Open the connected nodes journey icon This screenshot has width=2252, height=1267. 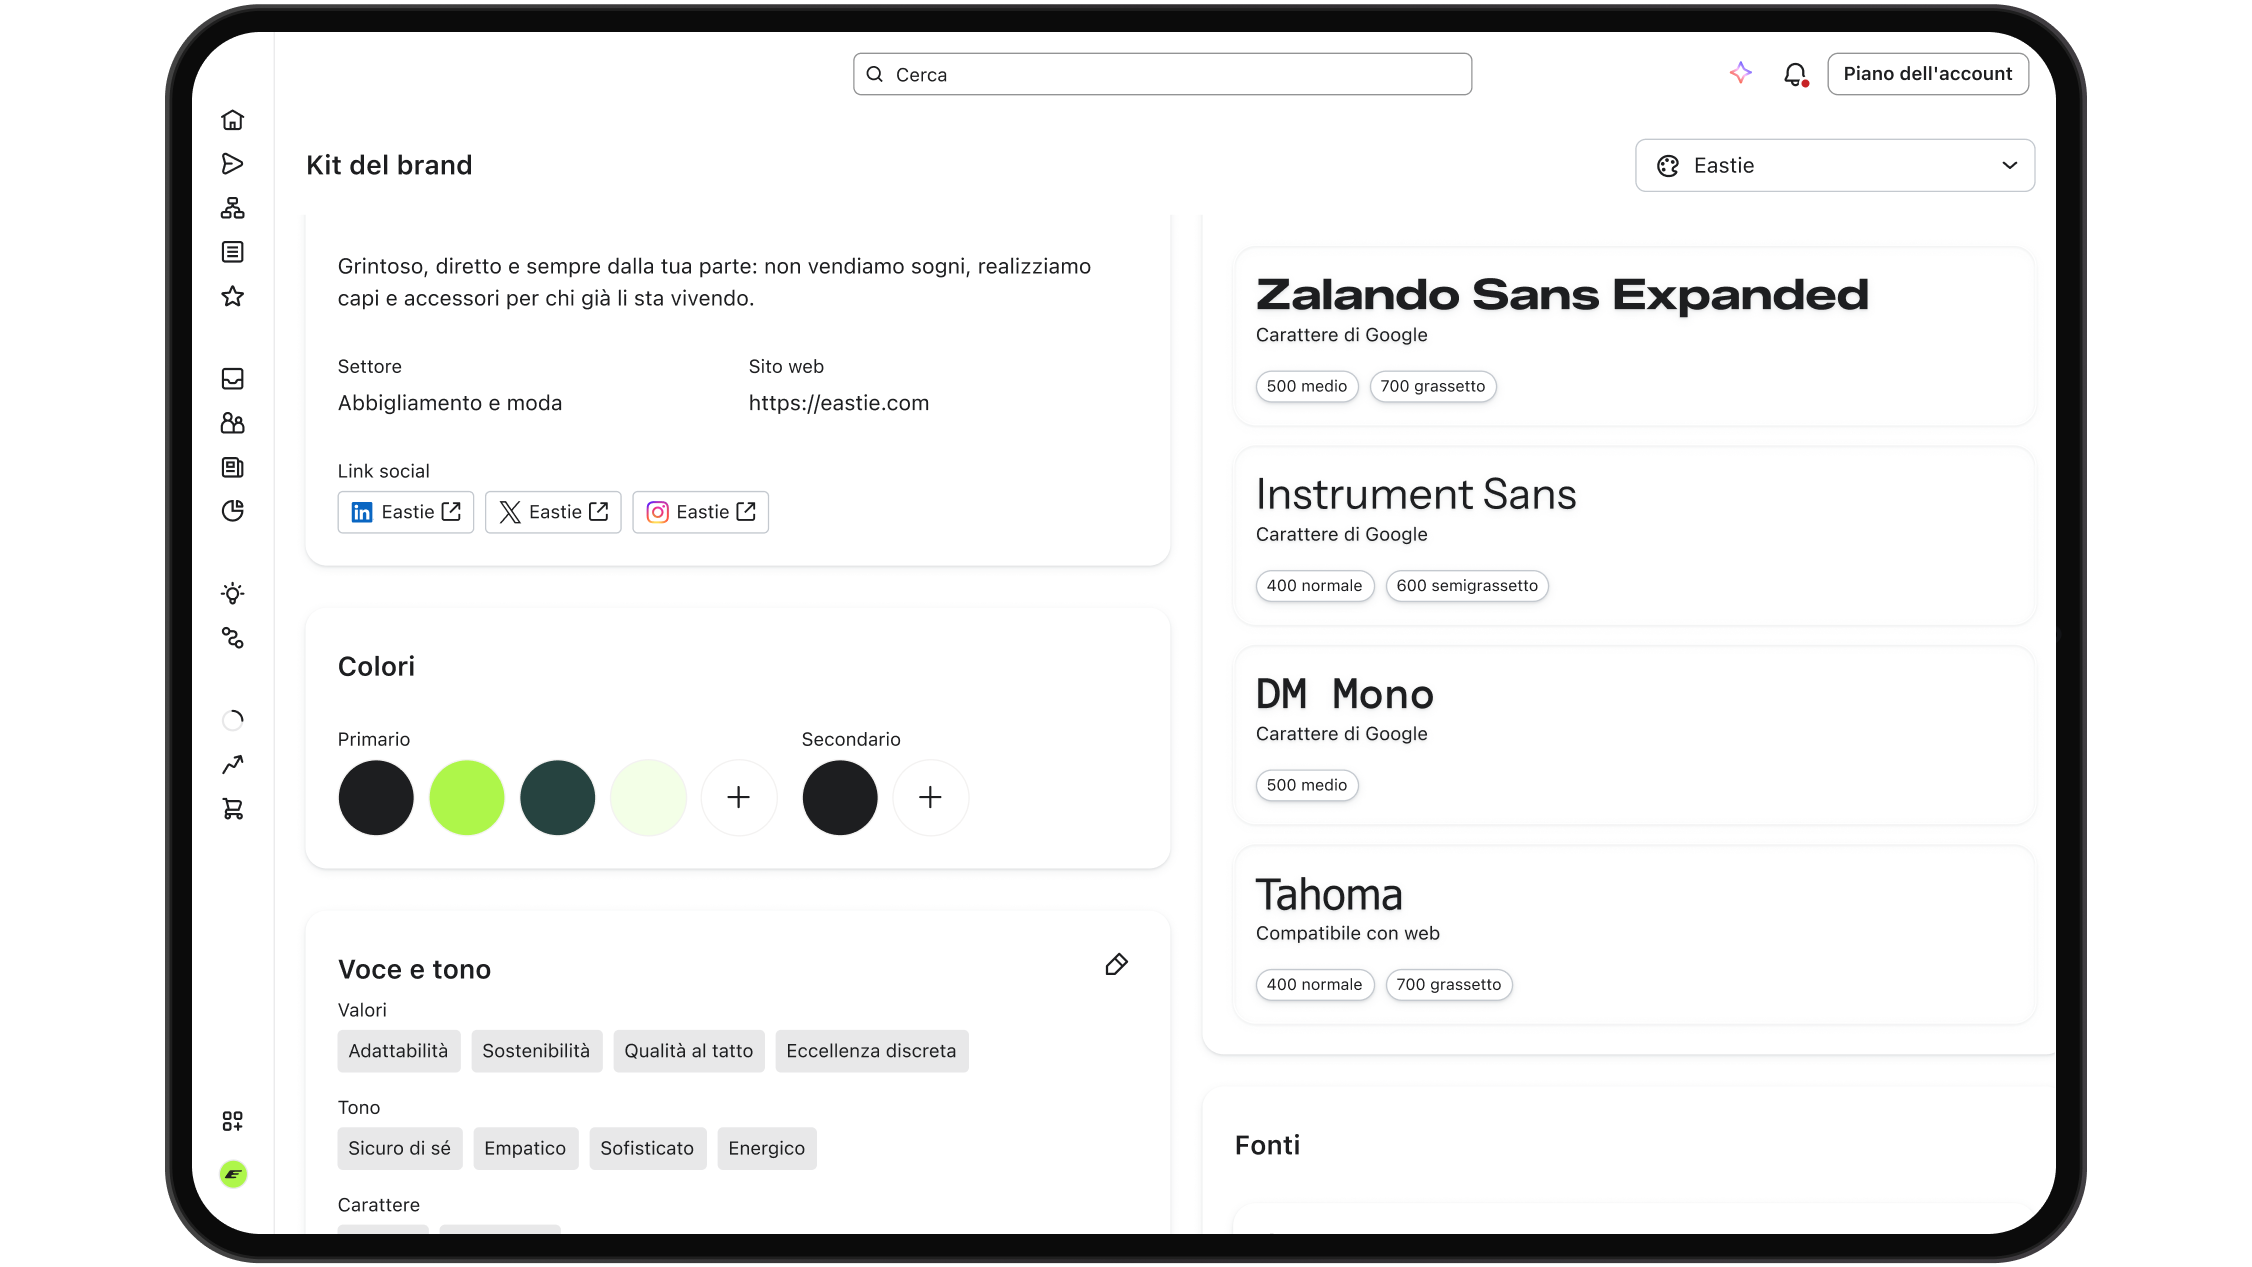(x=232, y=638)
